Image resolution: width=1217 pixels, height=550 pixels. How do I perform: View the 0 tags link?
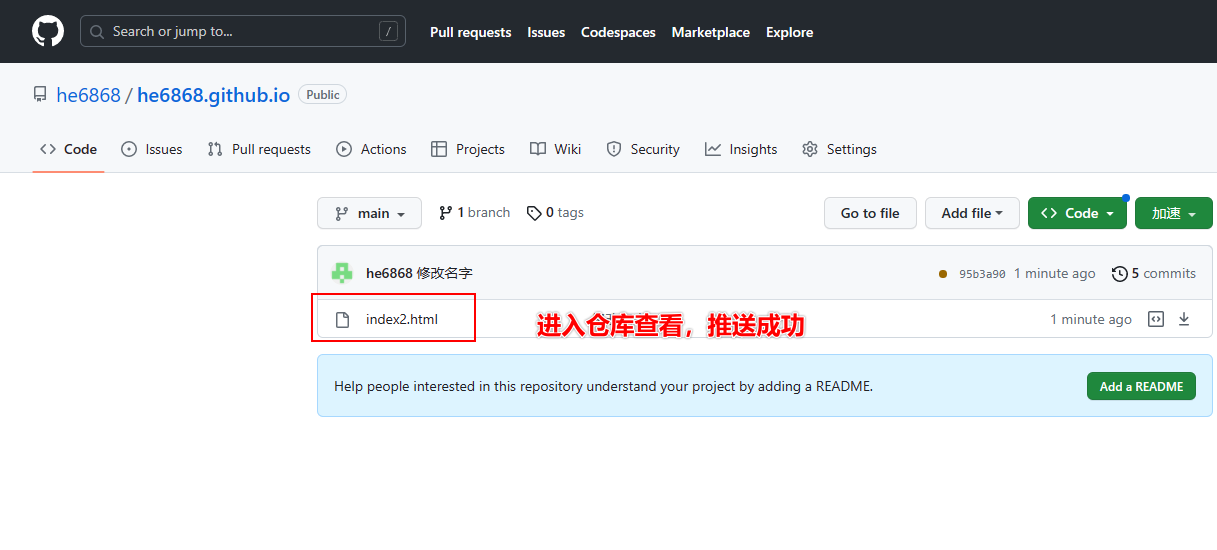(555, 213)
